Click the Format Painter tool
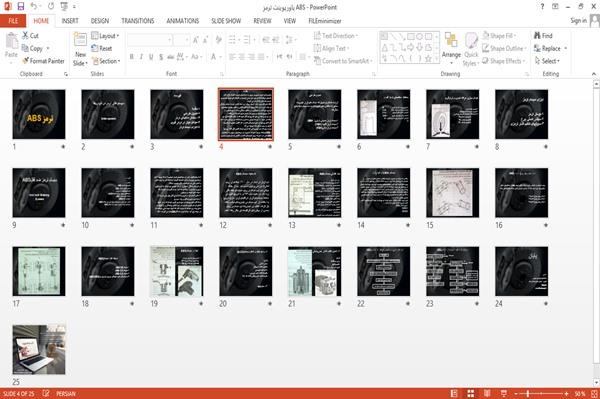This screenshot has width=600, height=399. [43, 61]
